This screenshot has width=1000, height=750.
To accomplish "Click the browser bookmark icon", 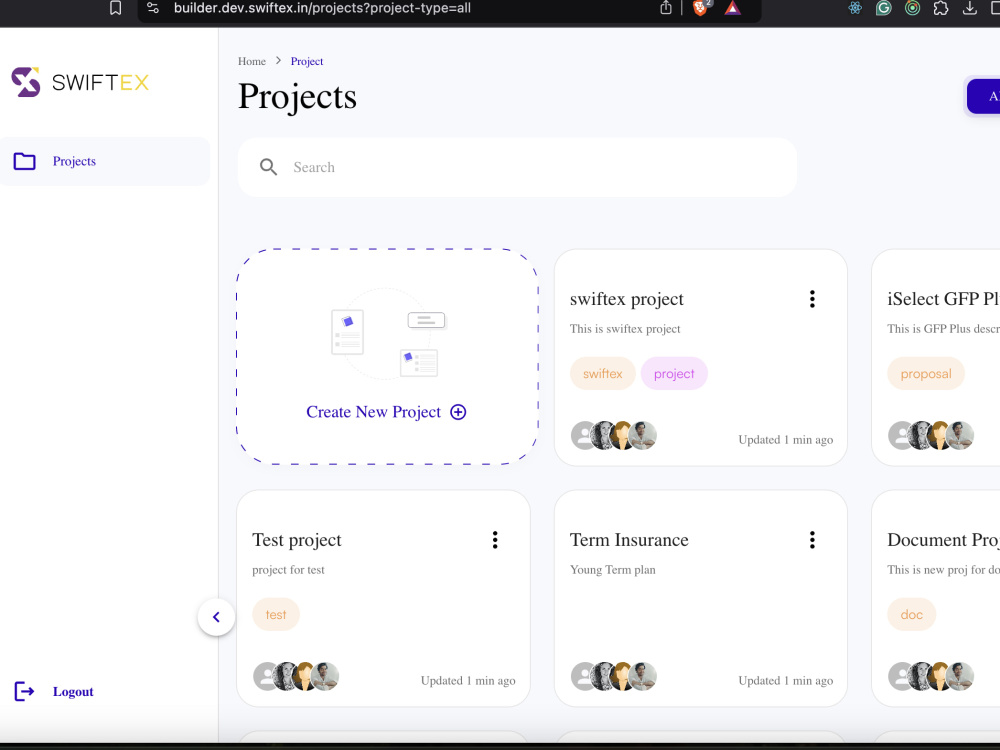I will [115, 8].
